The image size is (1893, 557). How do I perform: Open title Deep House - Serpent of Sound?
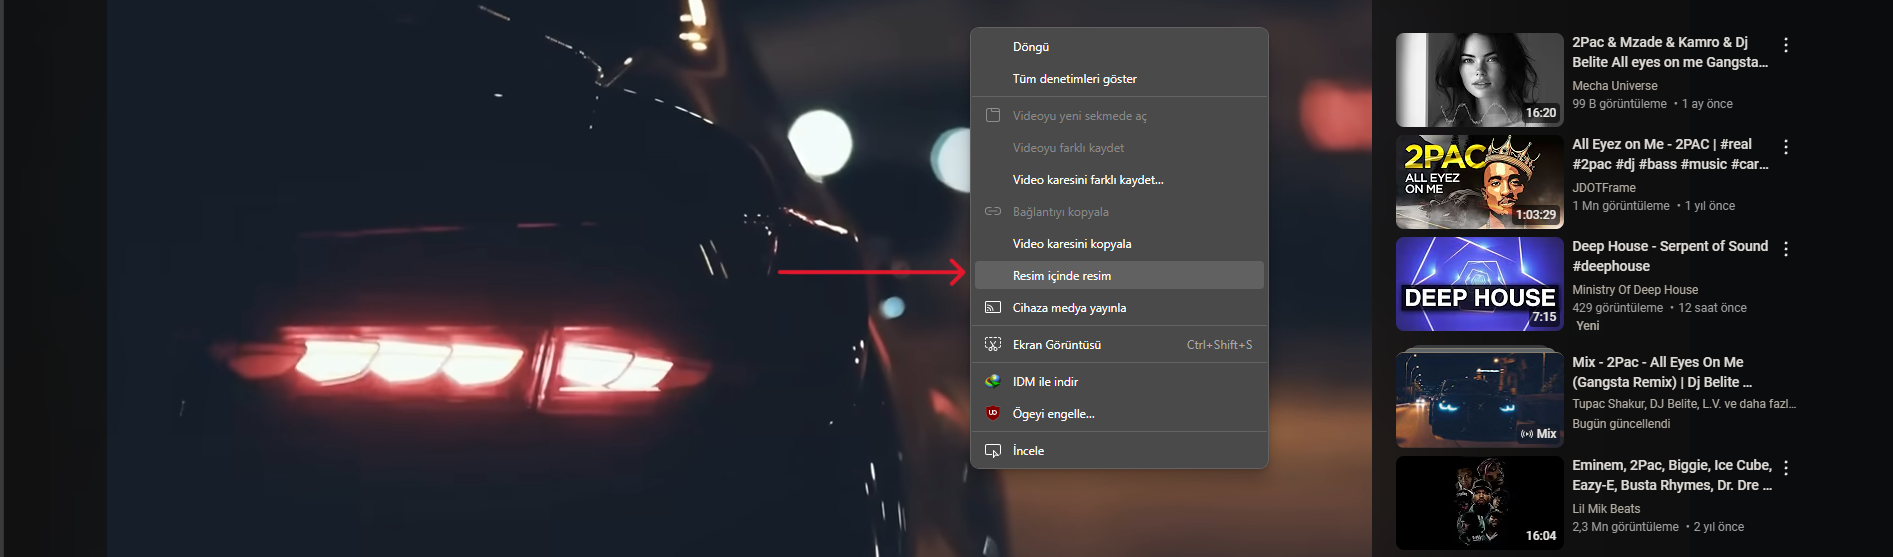1670,256
